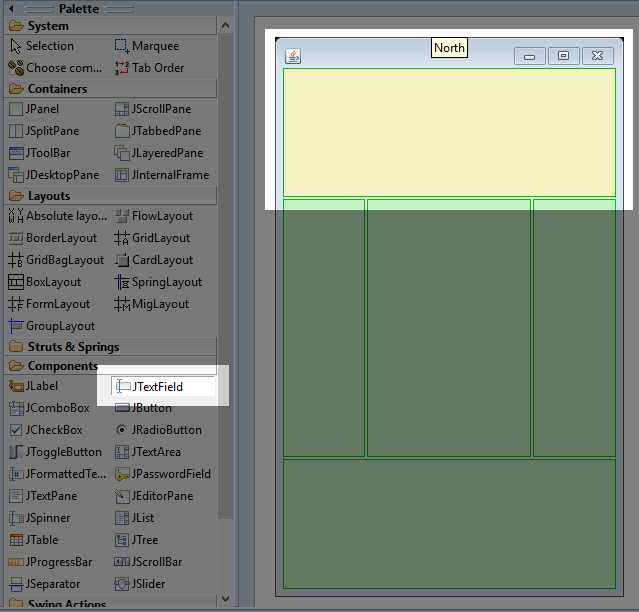Viewport: 639px width, 612px height.
Task: Apply BoxLayout from palette
Action: pyautogui.click(x=45, y=282)
